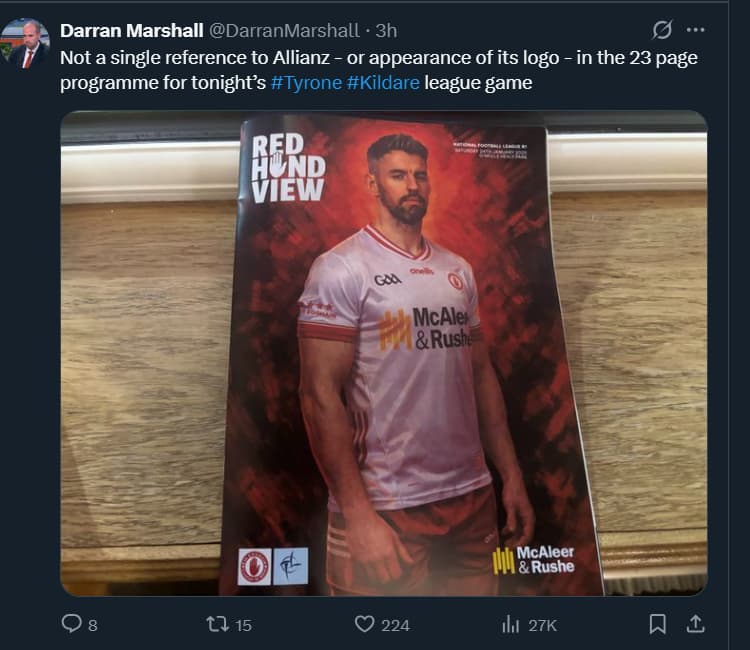Click the 27K views count
Image resolution: width=750 pixels, height=650 pixels.
coord(543,626)
